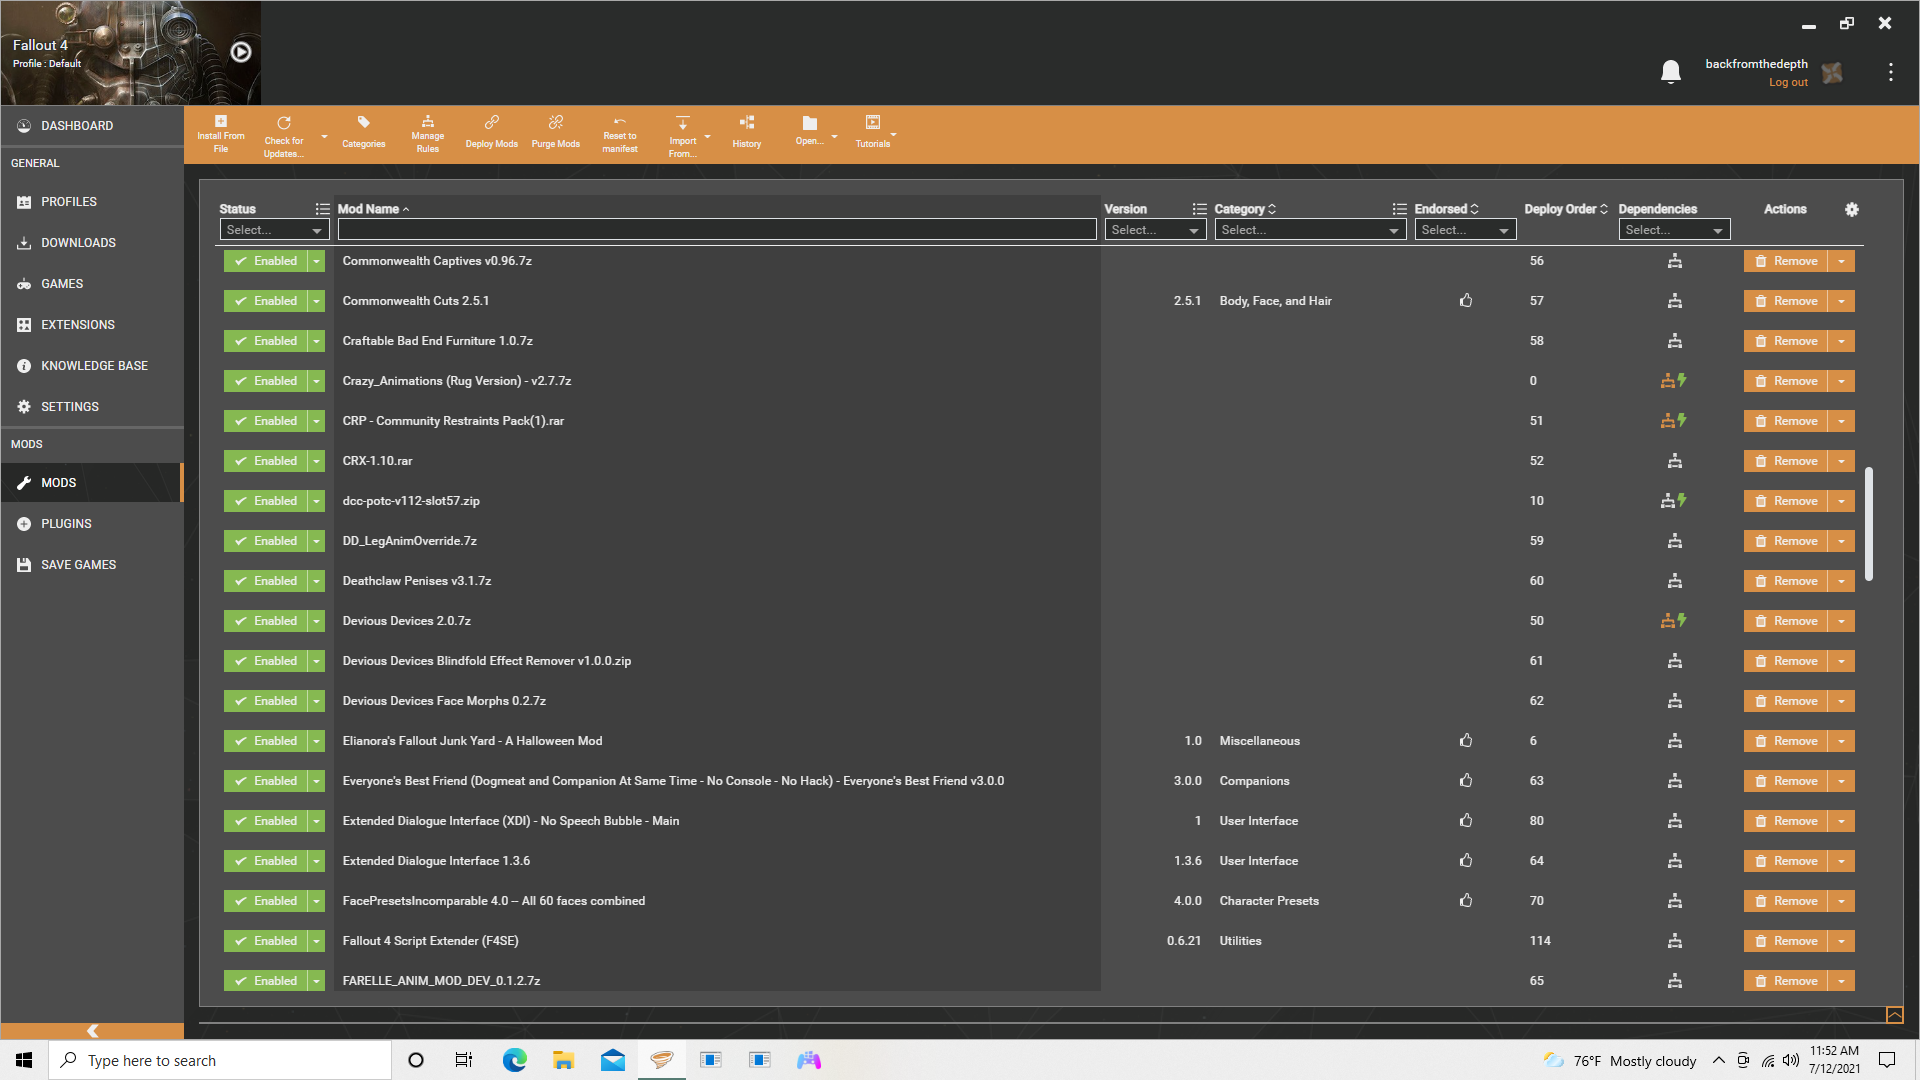Expand Remove options for Commonwealth Captives
The width and height of the screenshot is (1920, 1080).
click(x=1842, y=261)
